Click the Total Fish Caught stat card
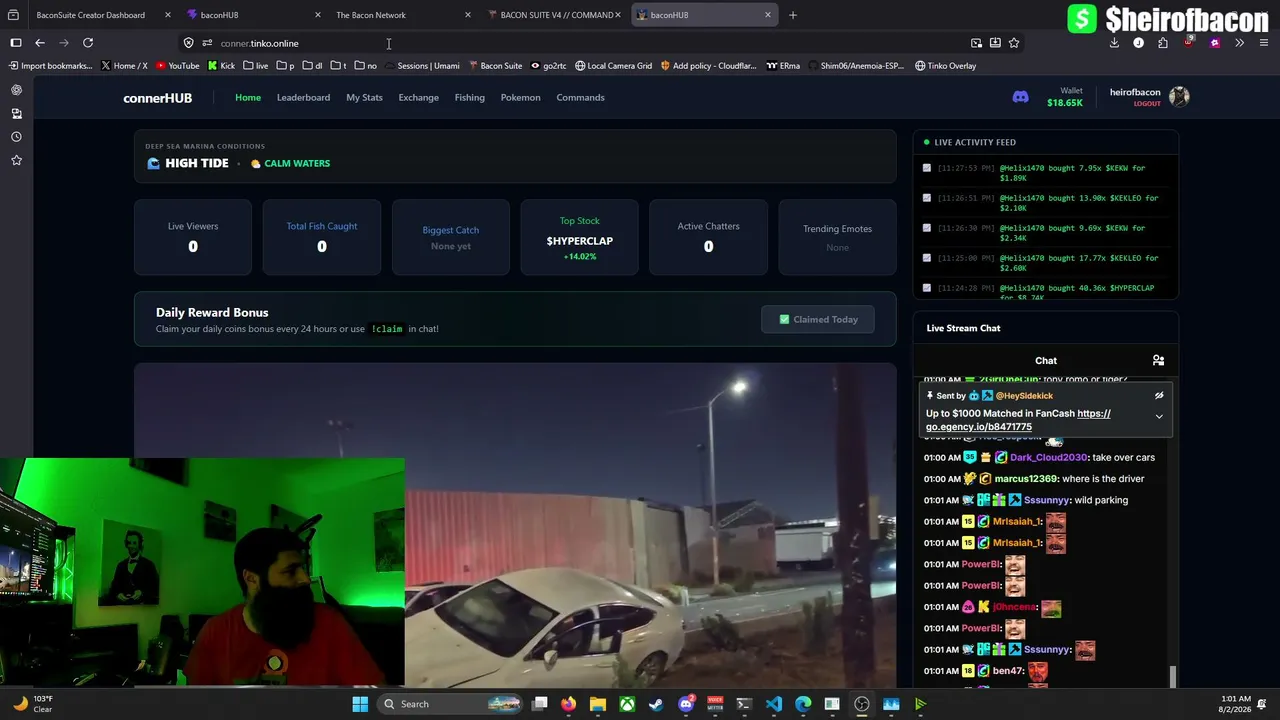Screen dimensions: 1280x720 pyautogui.click(x=322, y=237)
